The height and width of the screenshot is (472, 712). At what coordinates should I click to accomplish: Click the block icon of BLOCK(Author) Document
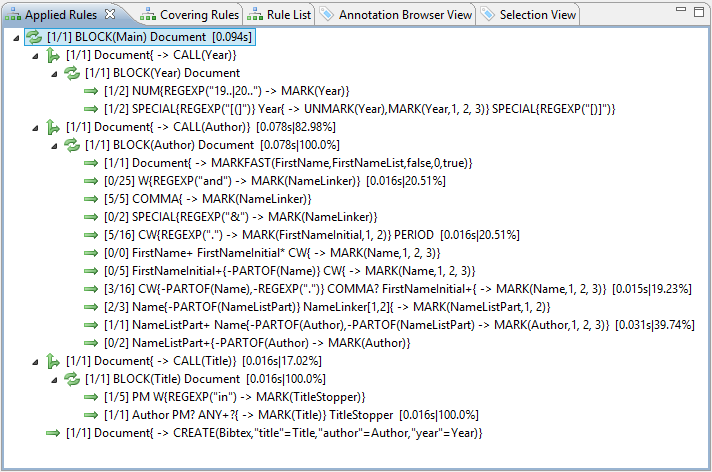(72, 145)
